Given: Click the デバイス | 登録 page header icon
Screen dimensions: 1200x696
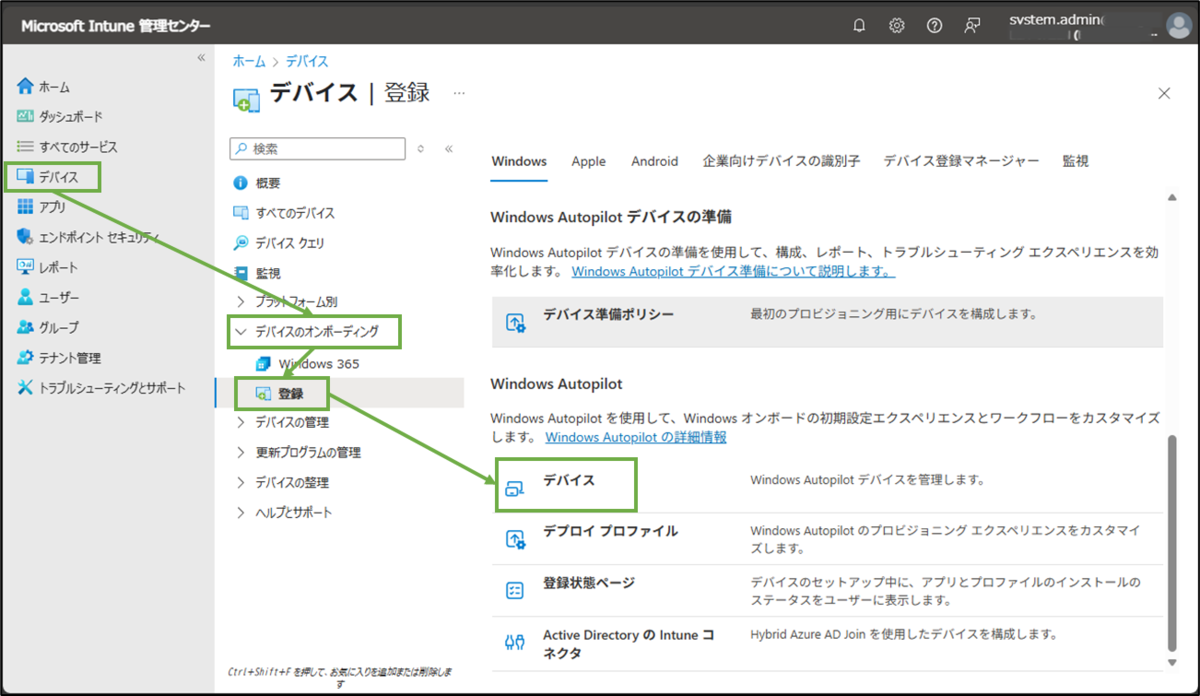Looking at the screenshot, I should 246,99.
